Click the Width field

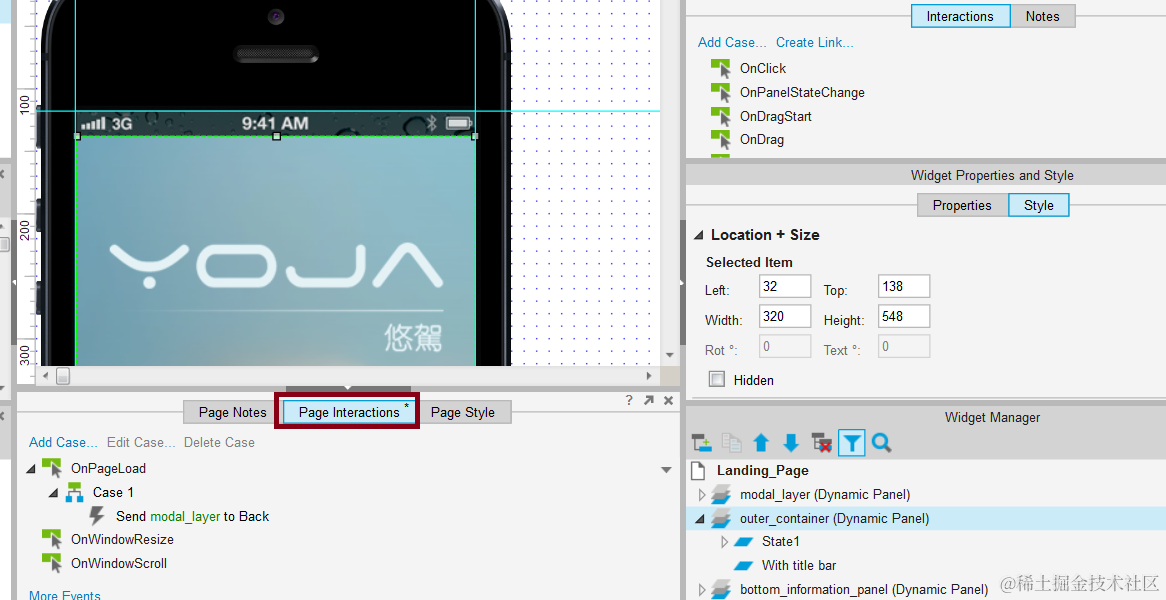coord(785,316)
